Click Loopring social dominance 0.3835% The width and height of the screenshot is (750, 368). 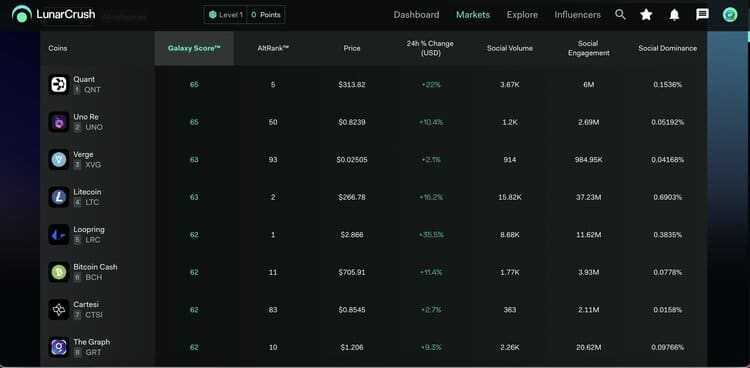[668, 235]
